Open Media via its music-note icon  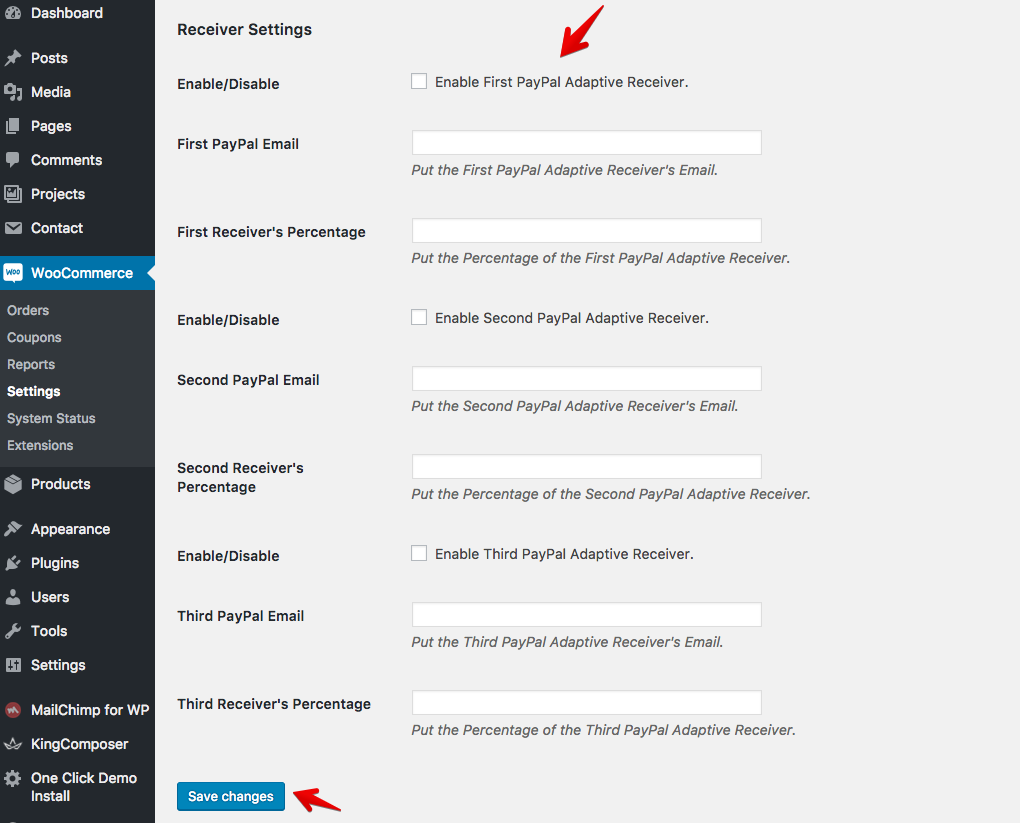(12, 92)
